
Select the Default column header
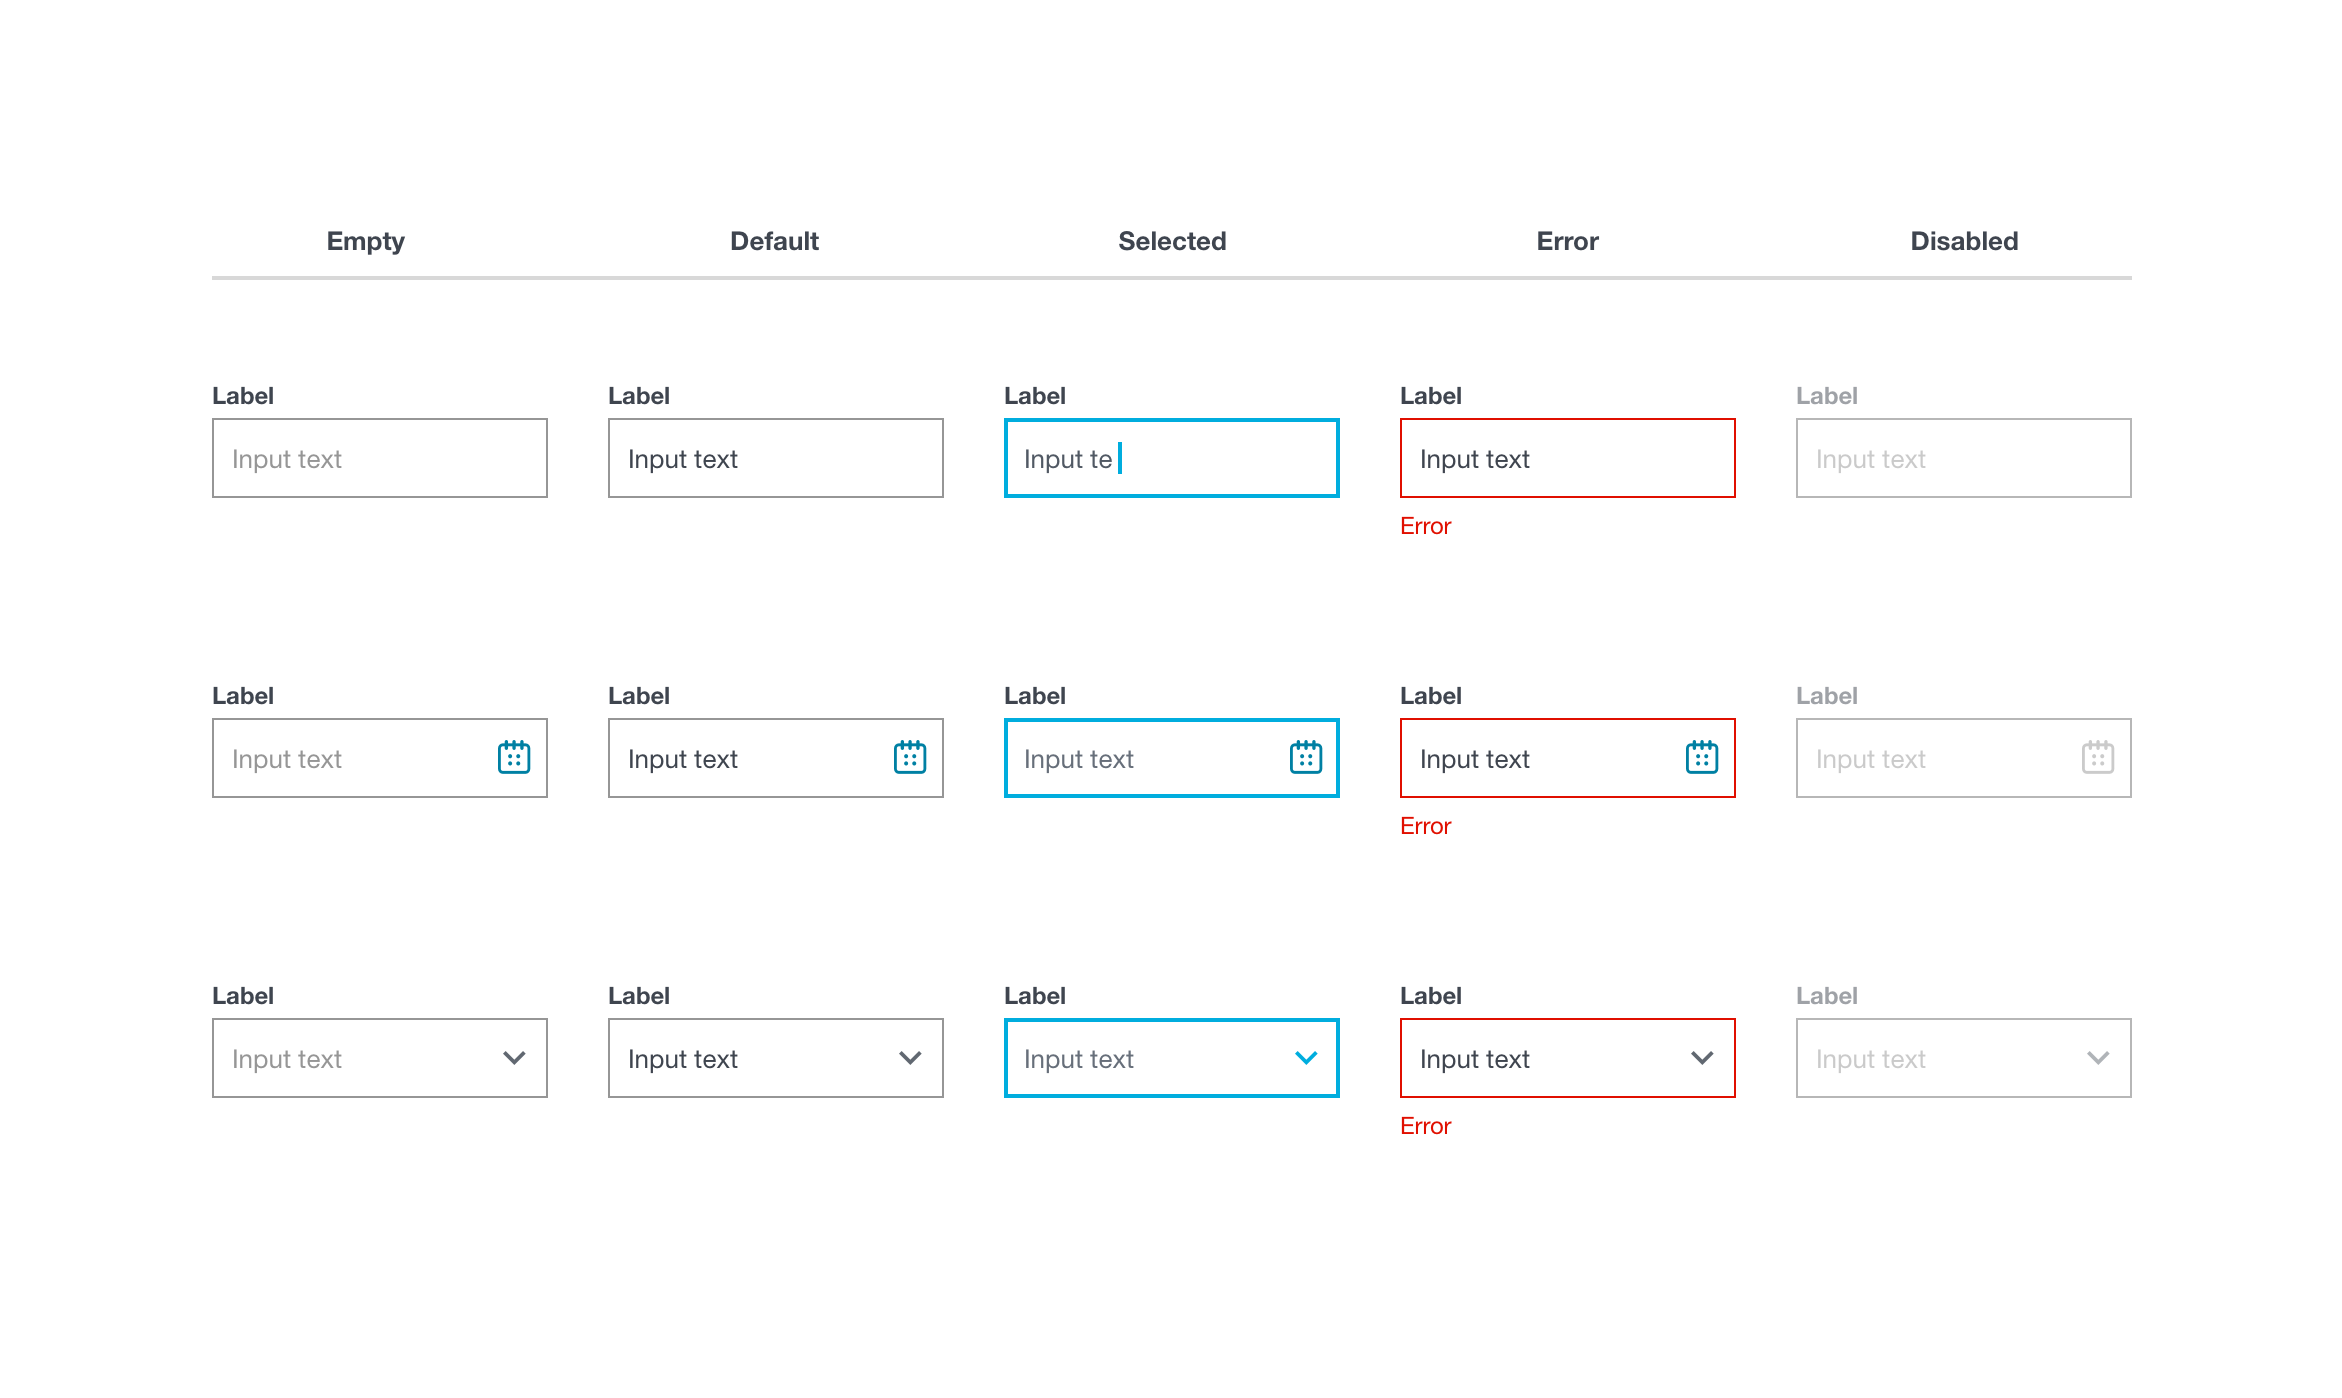tap(774, 241)
